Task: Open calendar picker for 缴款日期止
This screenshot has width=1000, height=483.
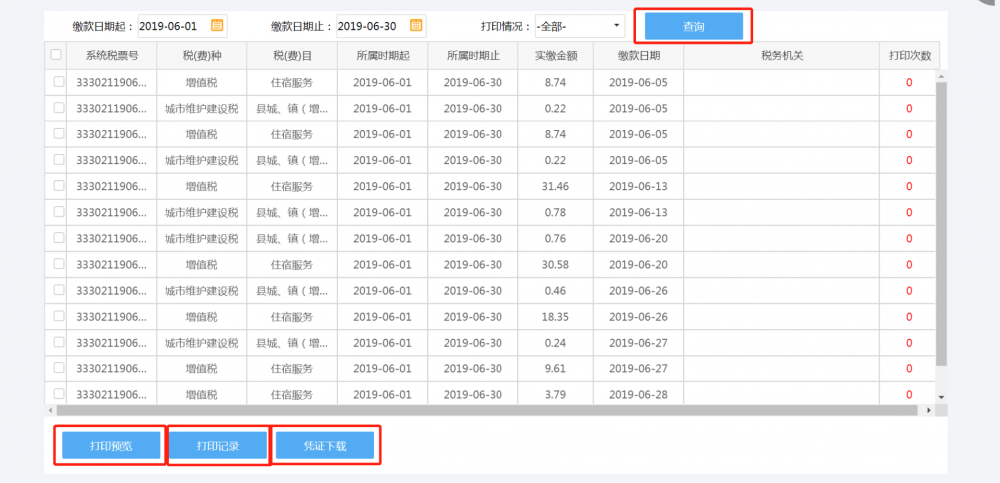Action: click(x=417, y=25)
